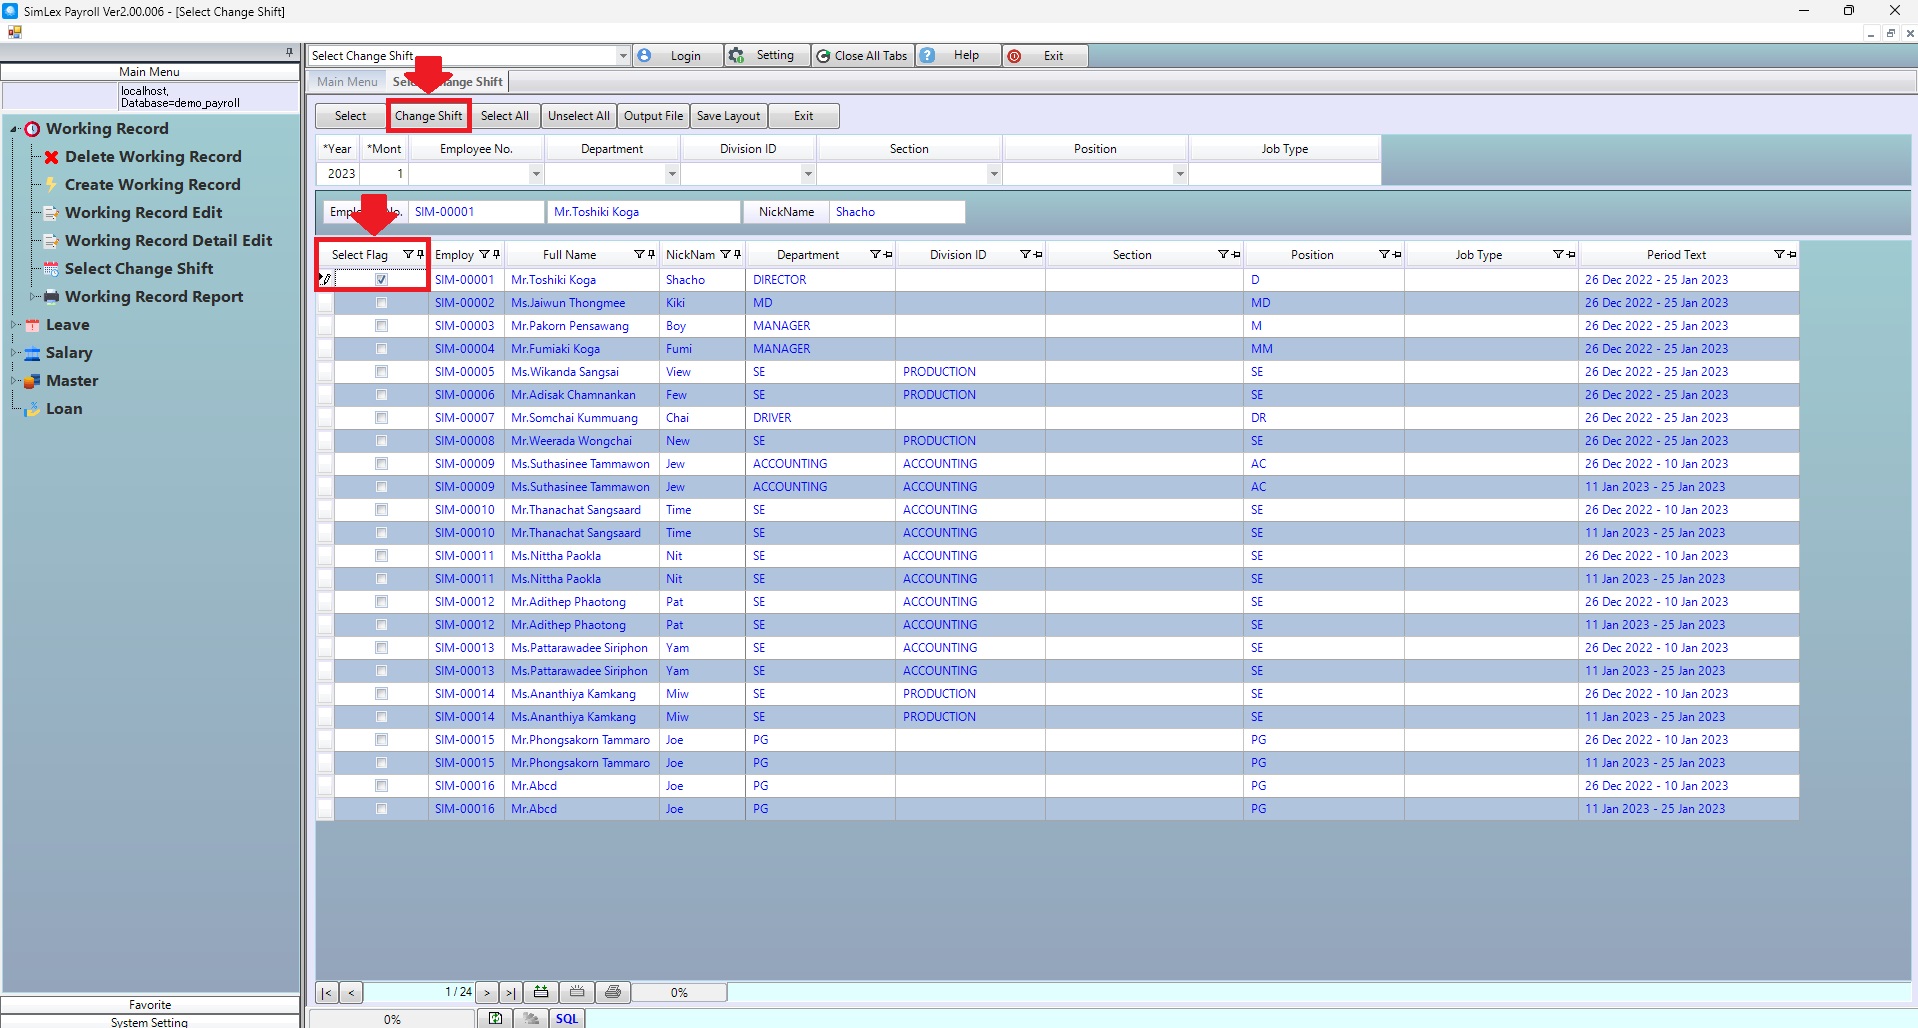Click the refresh icon next to SQL
Image resolution: width=1918 pixels, height=1028 pixels.
[495, 1018]
